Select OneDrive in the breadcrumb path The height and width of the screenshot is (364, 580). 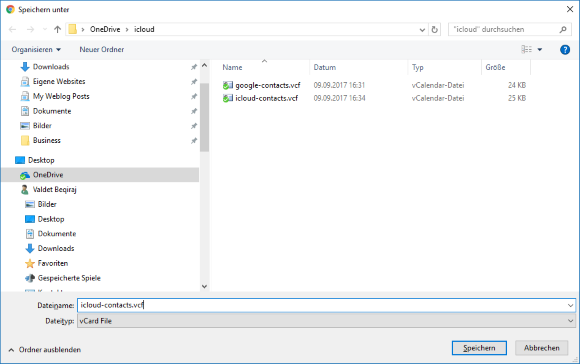pyautogui.click(x=105, y=29)
